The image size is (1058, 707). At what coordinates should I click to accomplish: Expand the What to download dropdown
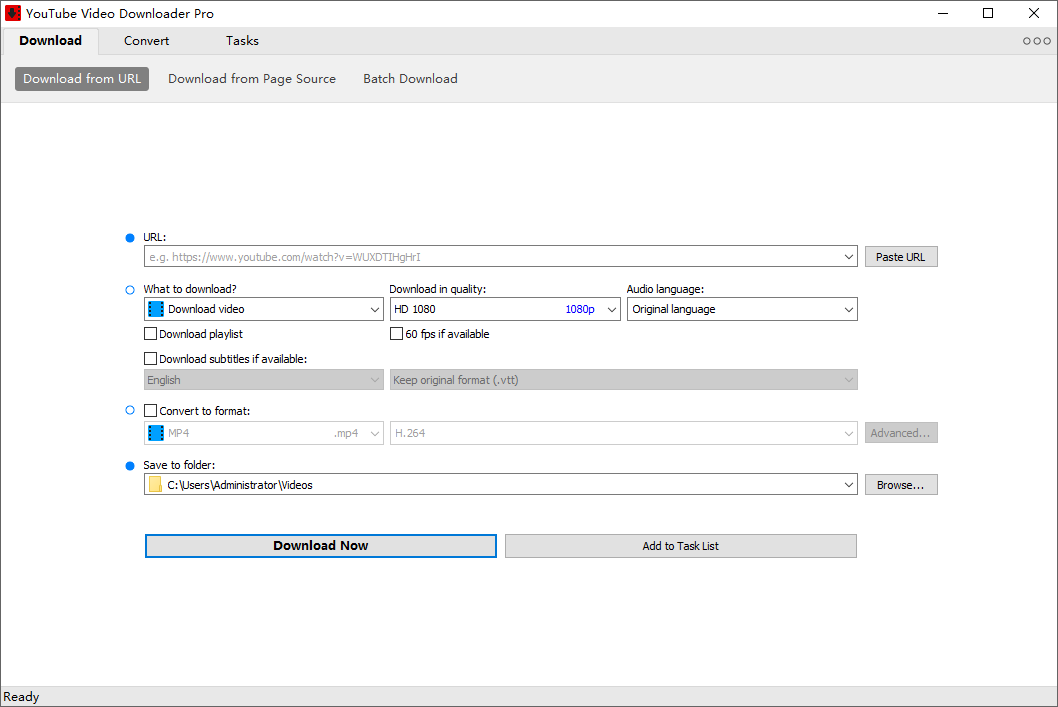coord(375,309)
